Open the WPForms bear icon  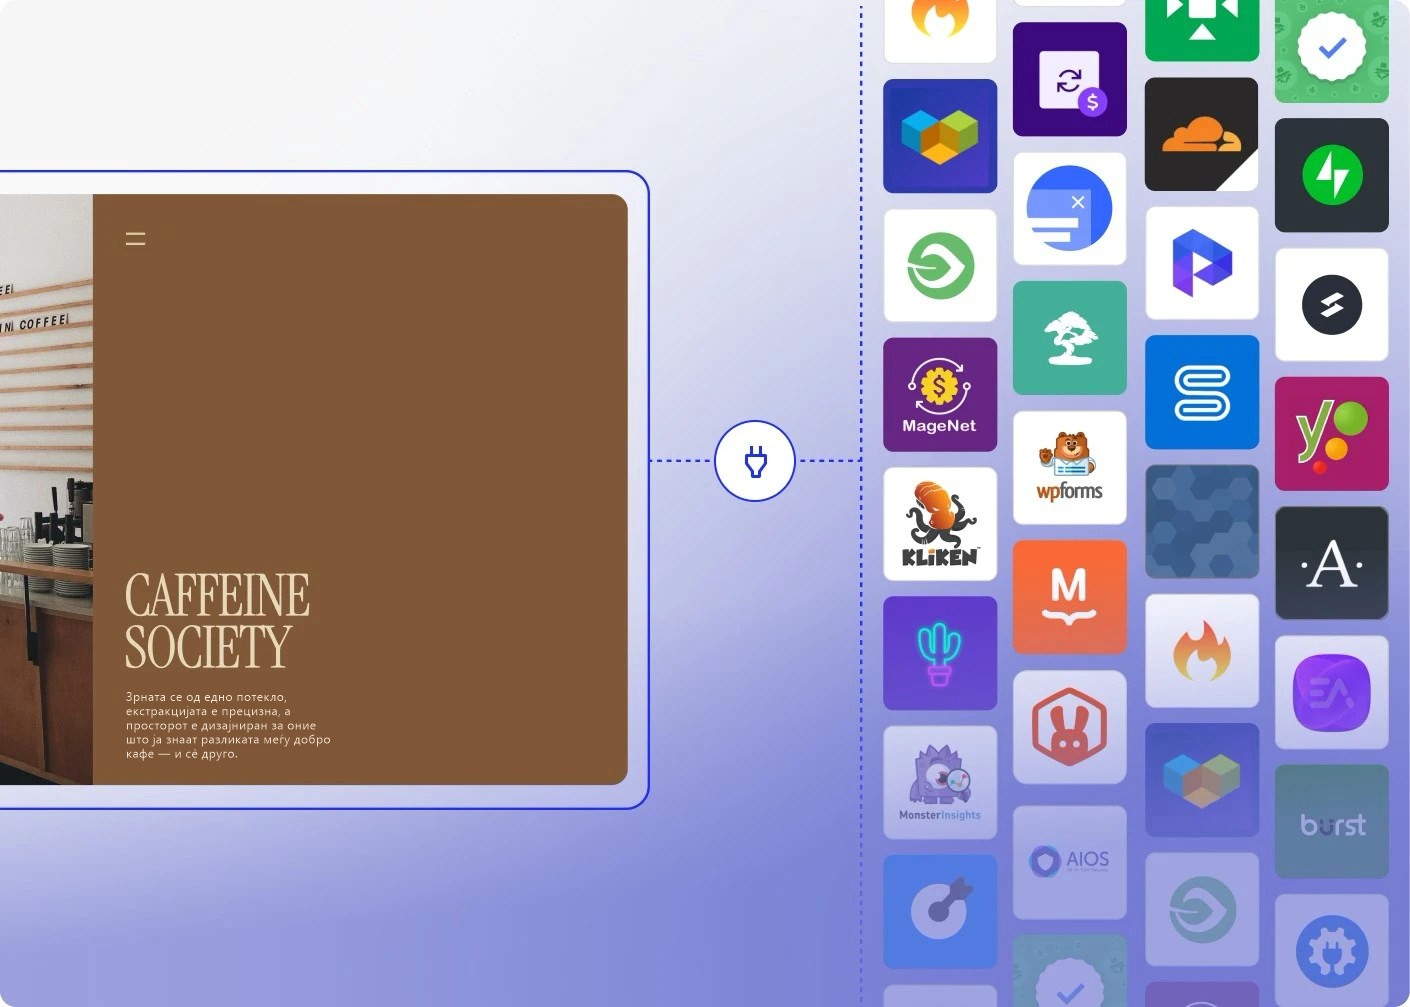click(1070, 468)
